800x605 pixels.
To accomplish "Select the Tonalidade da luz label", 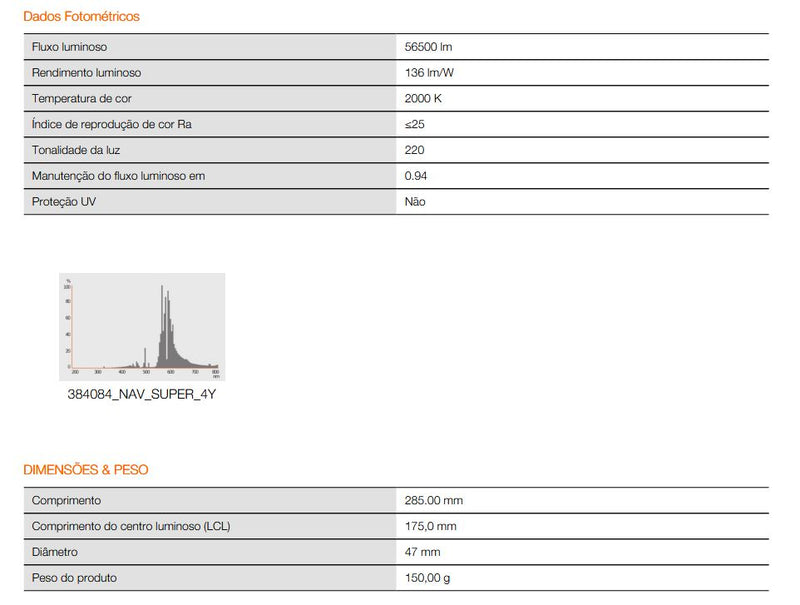I will [x=76, y=150].
